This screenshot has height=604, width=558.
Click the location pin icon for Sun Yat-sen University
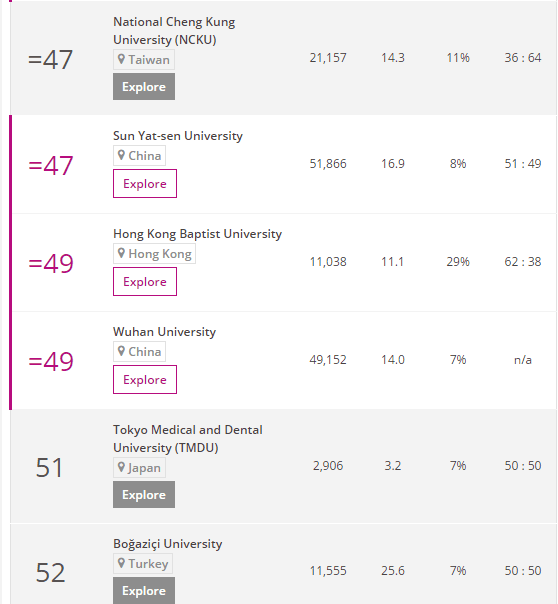point(121,155)
